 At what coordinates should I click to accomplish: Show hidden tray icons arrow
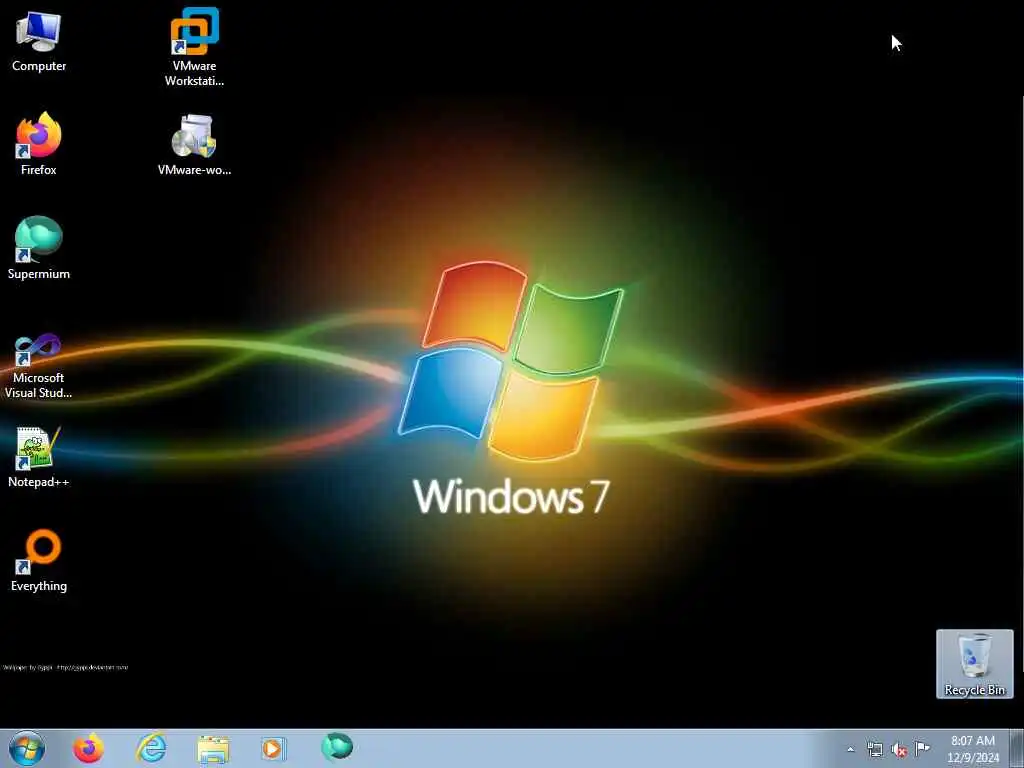pyautogui.click(x=850, y=750)
